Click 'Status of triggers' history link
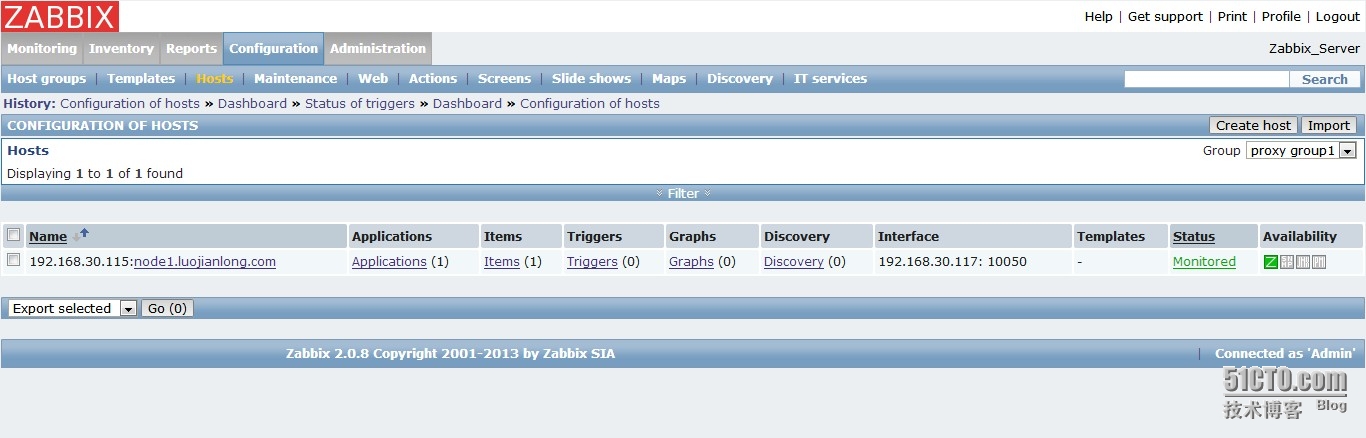The height and width of the screenshot is (438, 1366). click(x=360, y=103)
